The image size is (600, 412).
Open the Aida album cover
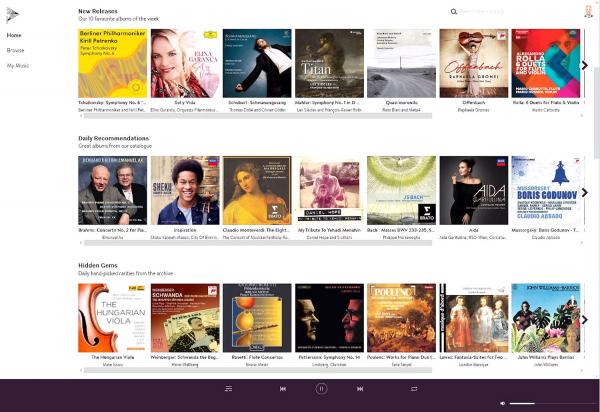(x=474, y=190)
